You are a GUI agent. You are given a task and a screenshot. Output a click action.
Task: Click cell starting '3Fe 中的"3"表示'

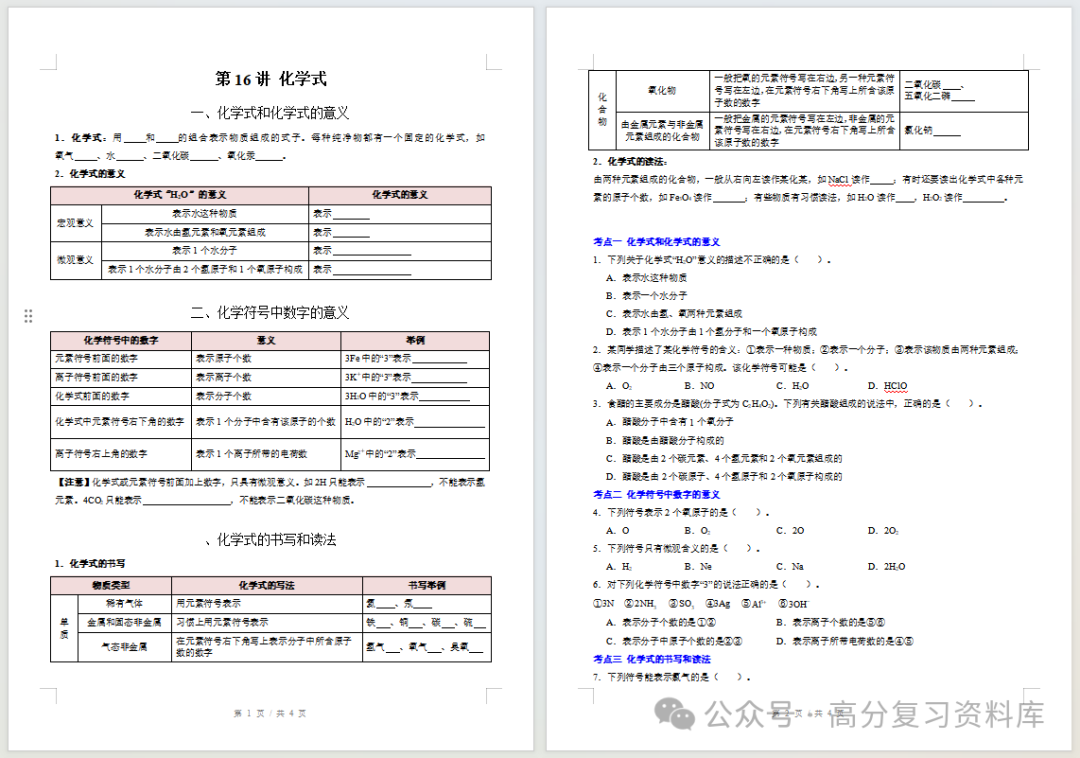(415, 359)
